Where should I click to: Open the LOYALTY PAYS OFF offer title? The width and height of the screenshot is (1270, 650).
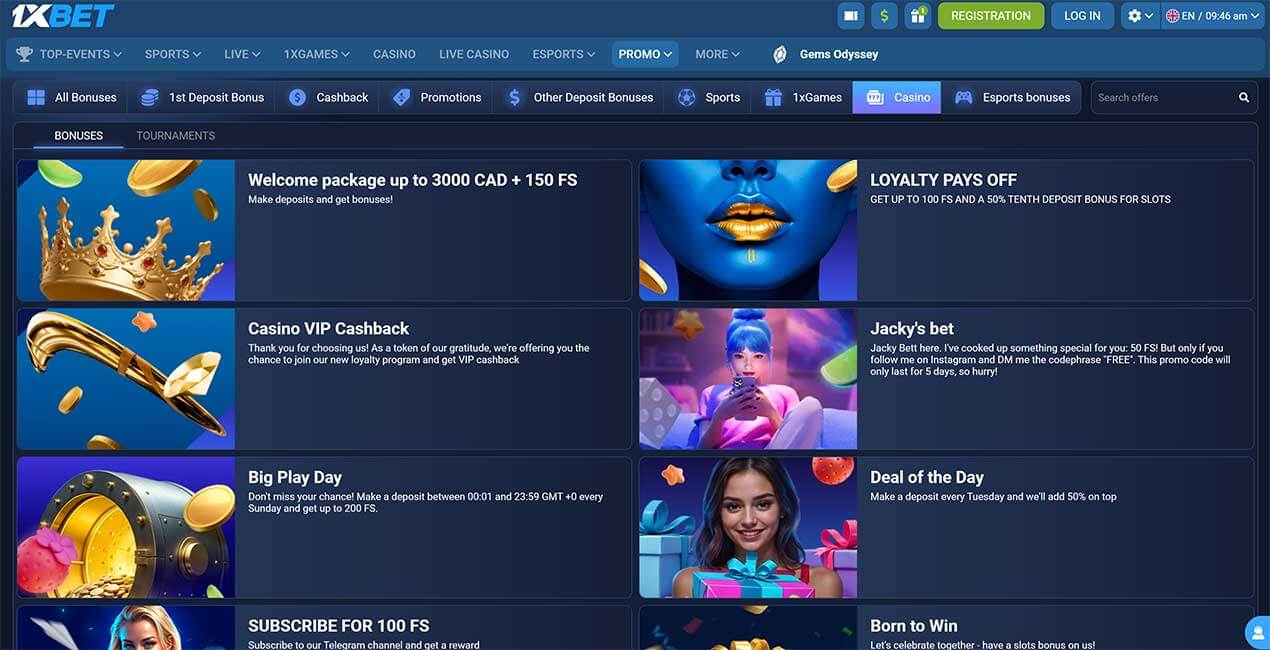pos(943,180)
